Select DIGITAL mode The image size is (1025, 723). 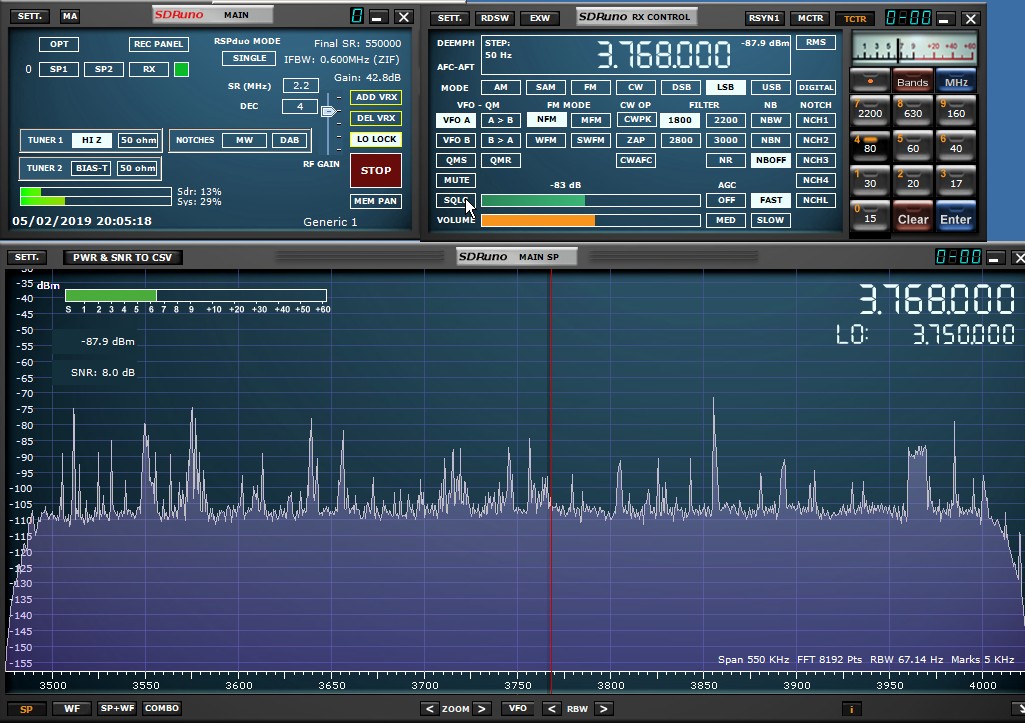click(x=816, y=88)
